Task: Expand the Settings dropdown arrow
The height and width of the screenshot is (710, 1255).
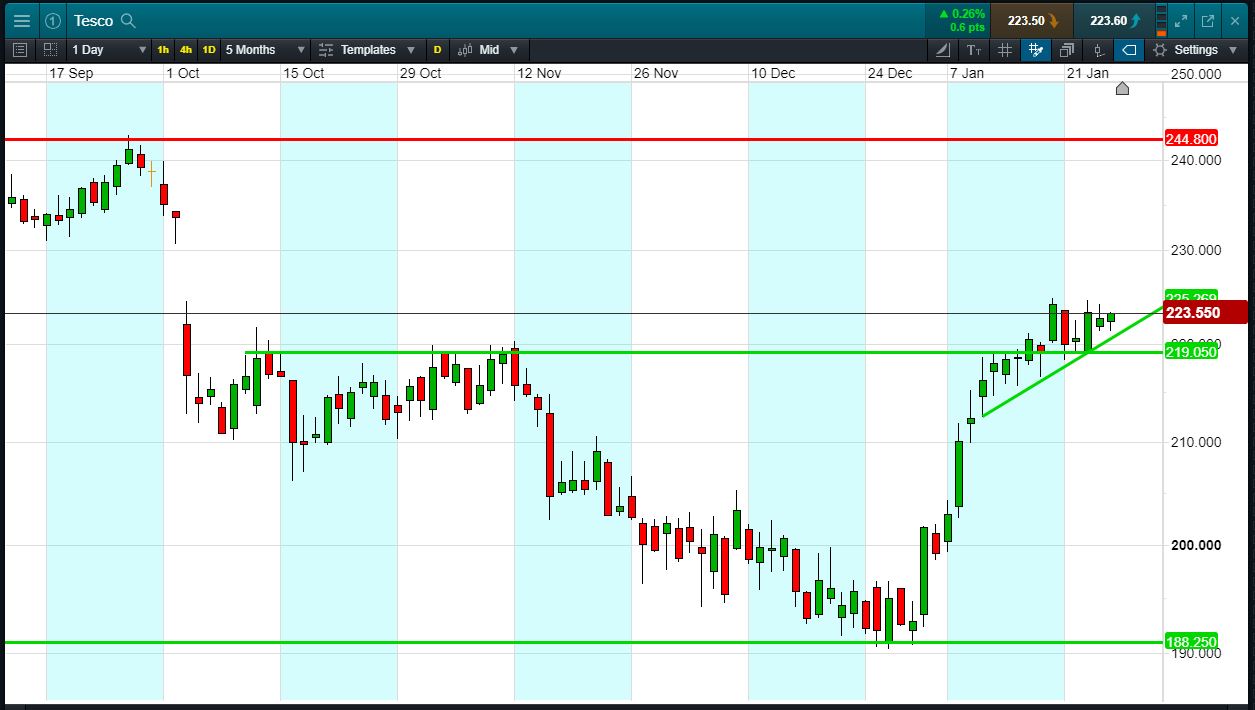Action: click(1232, 50)
